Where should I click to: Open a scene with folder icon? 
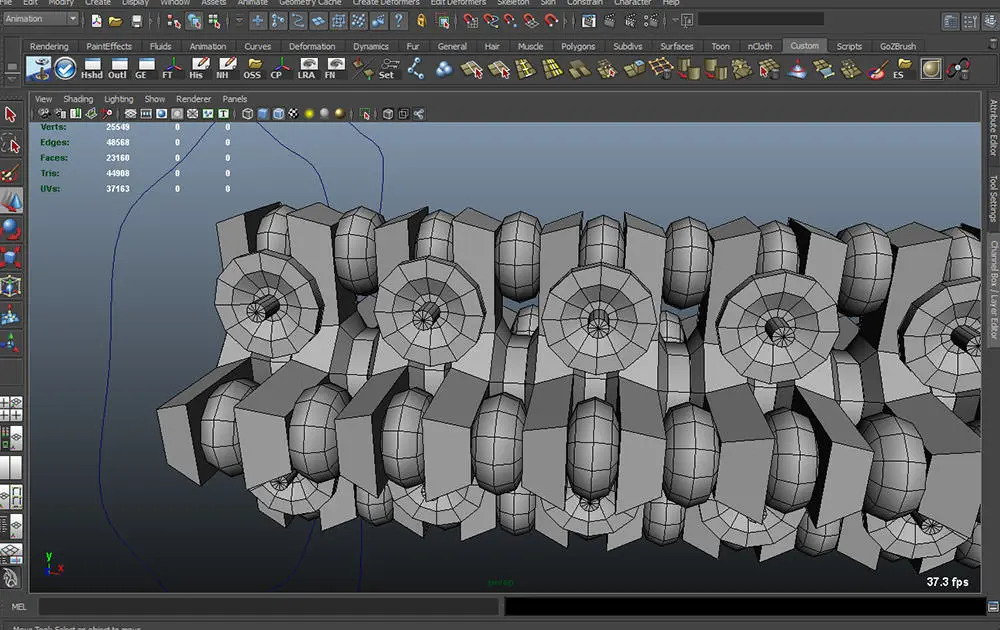pyautogui.click(x=115, y=22)
